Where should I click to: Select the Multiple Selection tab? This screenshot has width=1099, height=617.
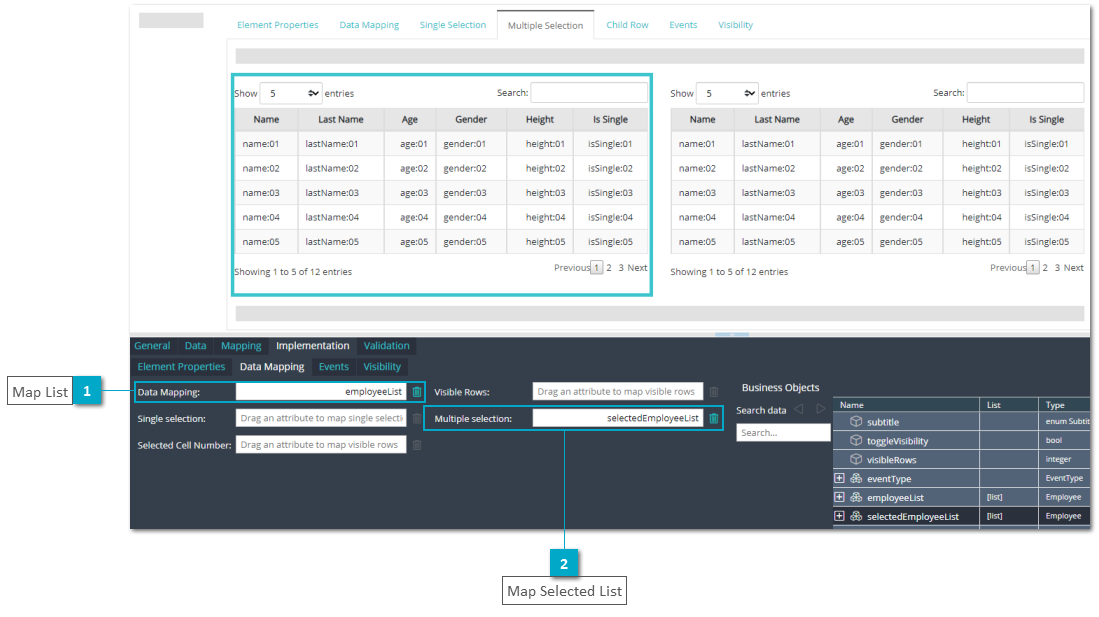[x=545, y=25]
